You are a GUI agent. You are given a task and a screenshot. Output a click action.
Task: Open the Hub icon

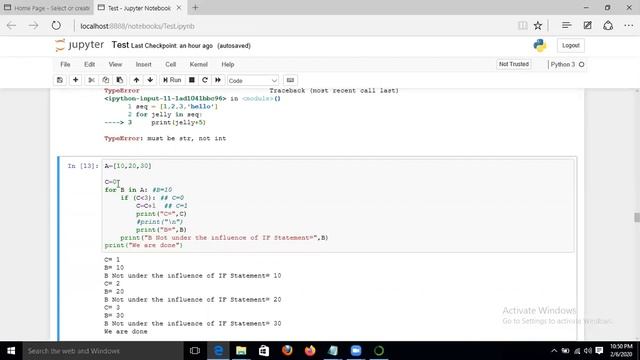pos(567,26)
